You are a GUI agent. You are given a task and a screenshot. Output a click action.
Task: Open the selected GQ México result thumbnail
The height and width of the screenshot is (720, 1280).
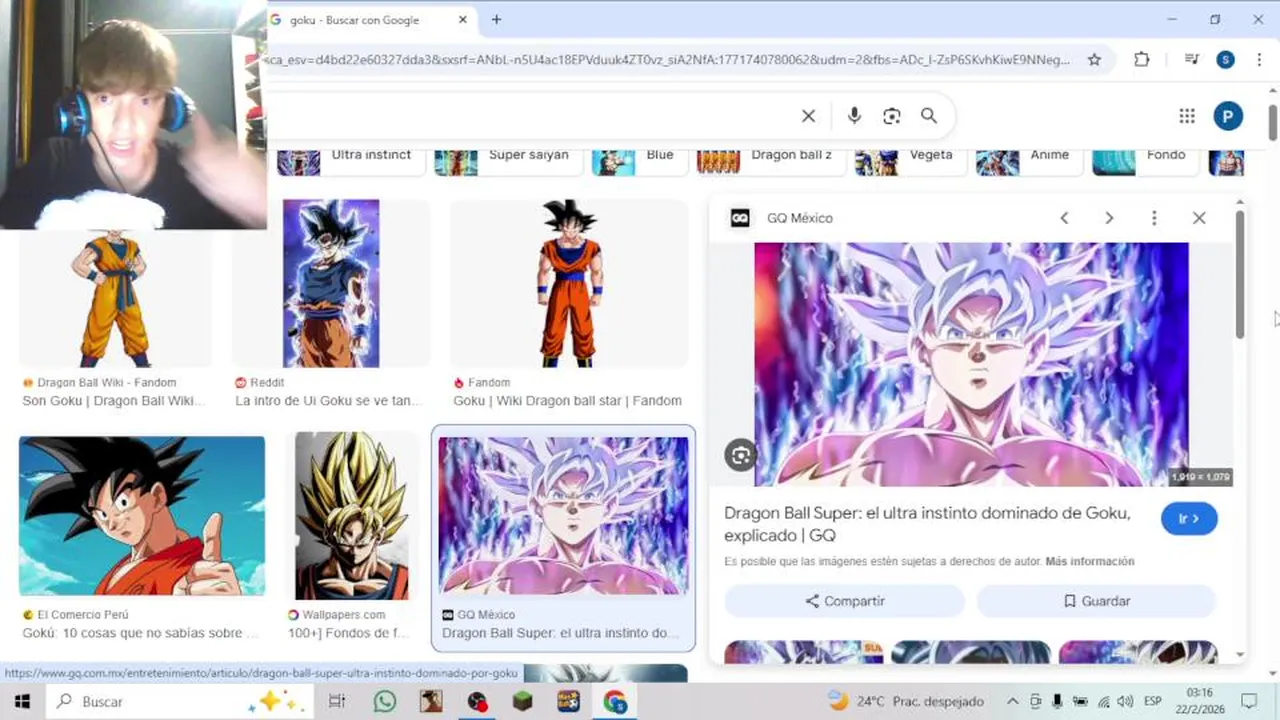pos(563,516)
